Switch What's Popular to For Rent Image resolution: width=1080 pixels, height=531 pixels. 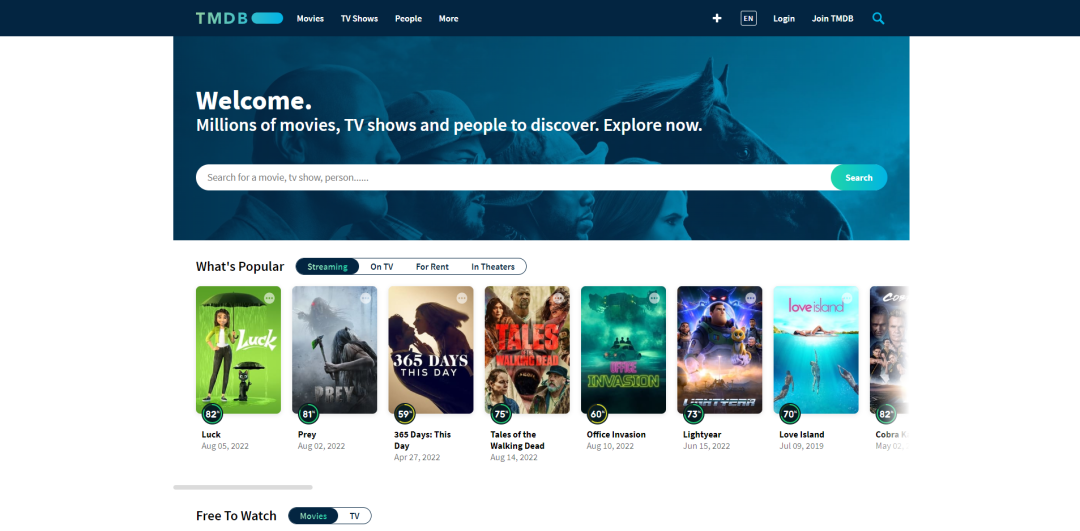(x=433, y=267)
